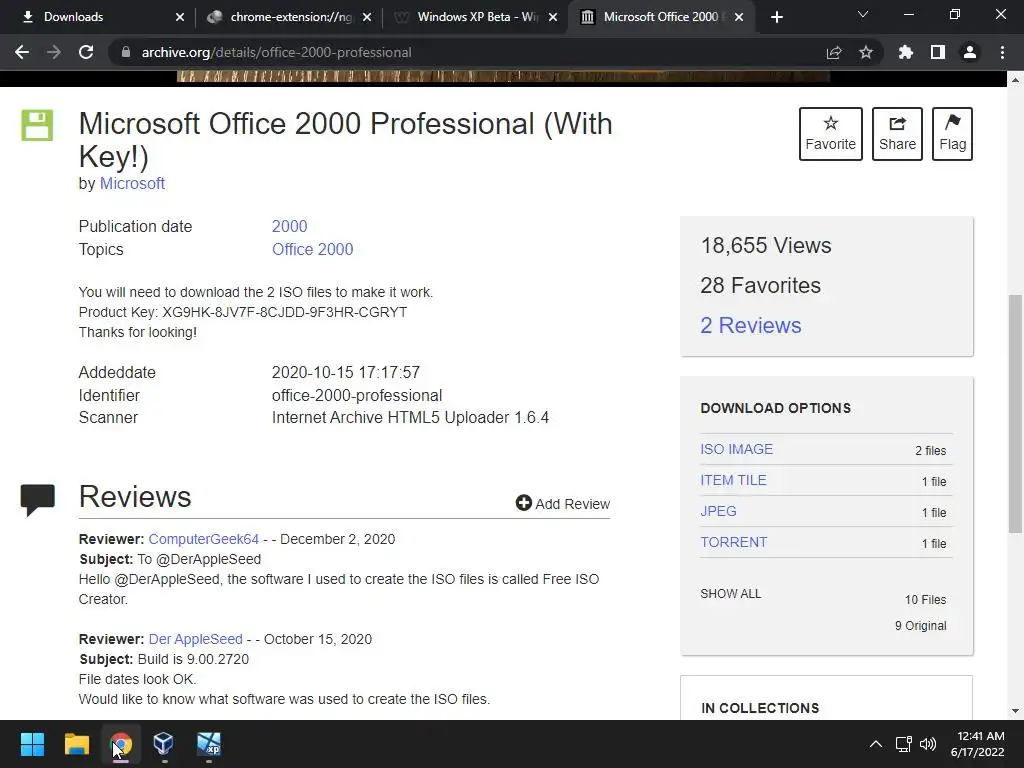Viewport: 1024px width, 768px height.
Task: Follow the 2000 publication date link
Action: click(289, 226)
